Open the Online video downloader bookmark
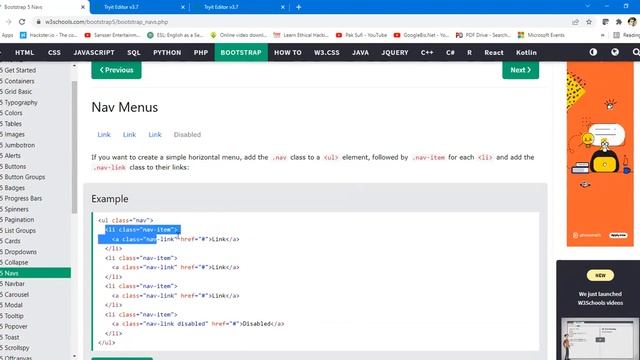Screen dimensions: 640x360 coord(238,35)
